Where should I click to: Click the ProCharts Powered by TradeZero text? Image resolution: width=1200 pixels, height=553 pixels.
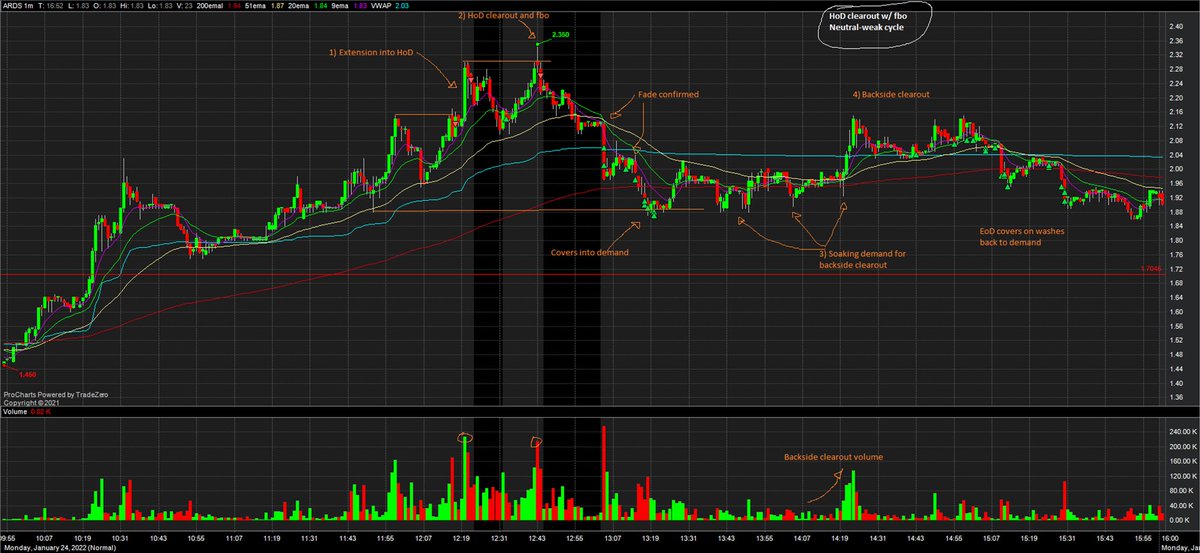pos(54,395)
